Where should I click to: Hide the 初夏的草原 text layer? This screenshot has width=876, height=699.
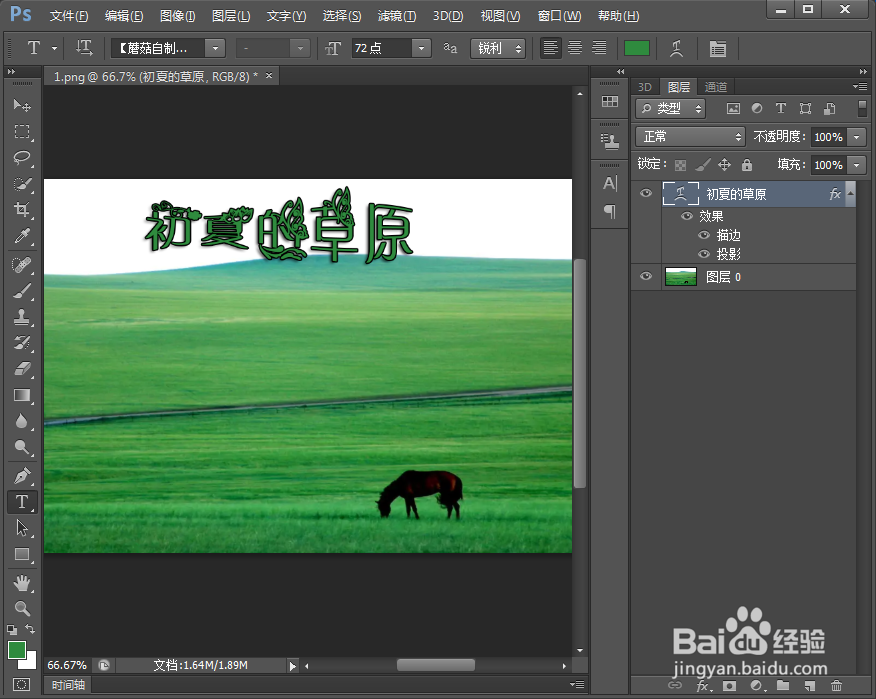pos(645,193)
